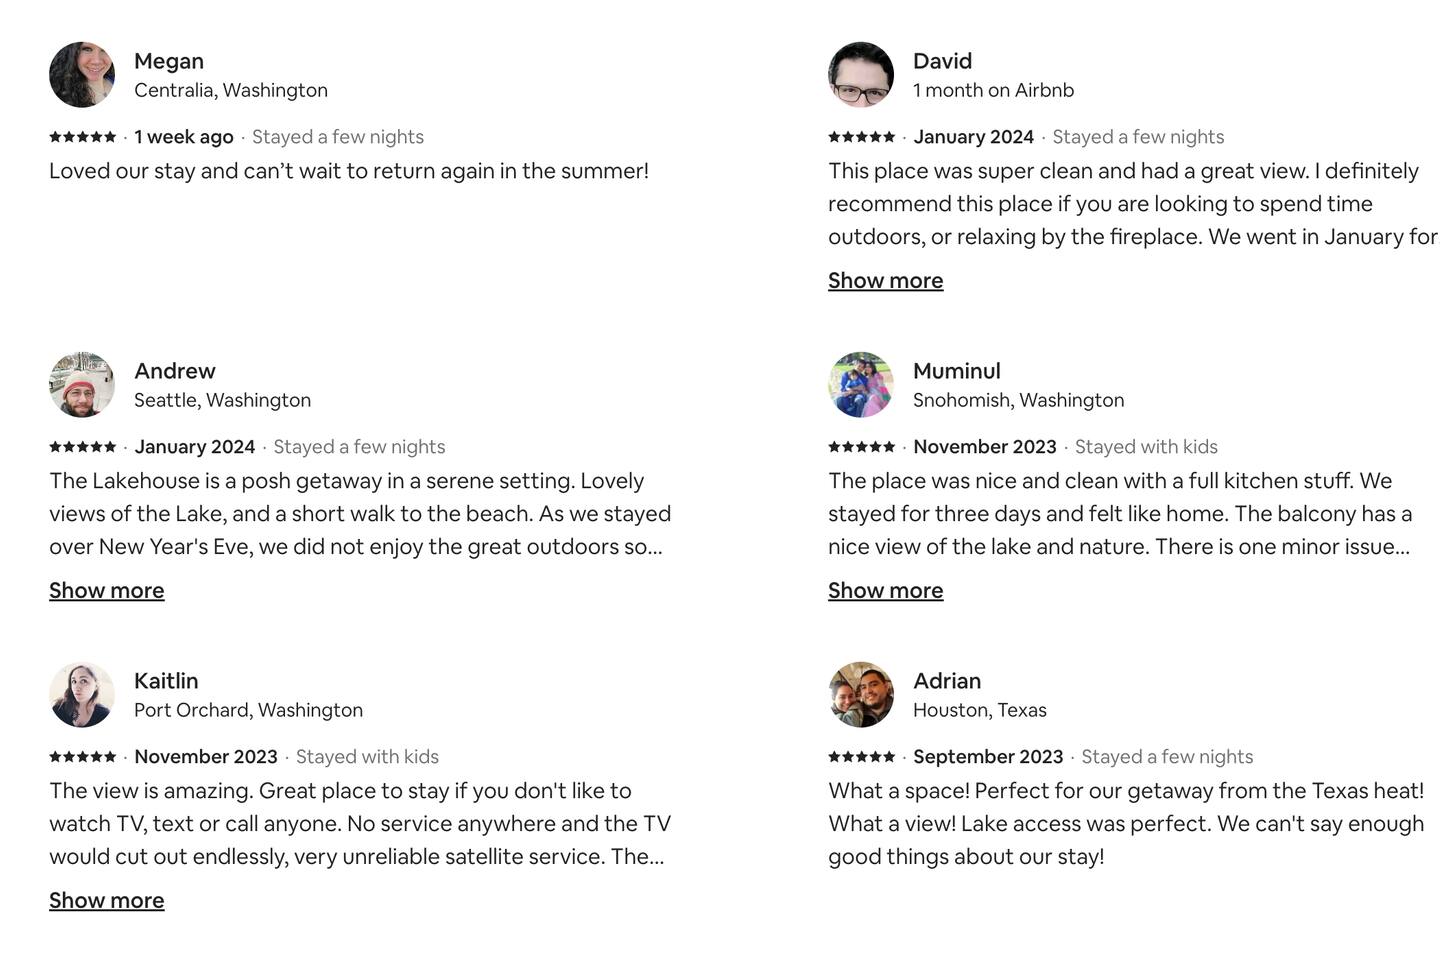This screenshot has width=1440, height=960.
Task: Click the star rating on Kaitlin's review
Action: click(x=82, y=757)
